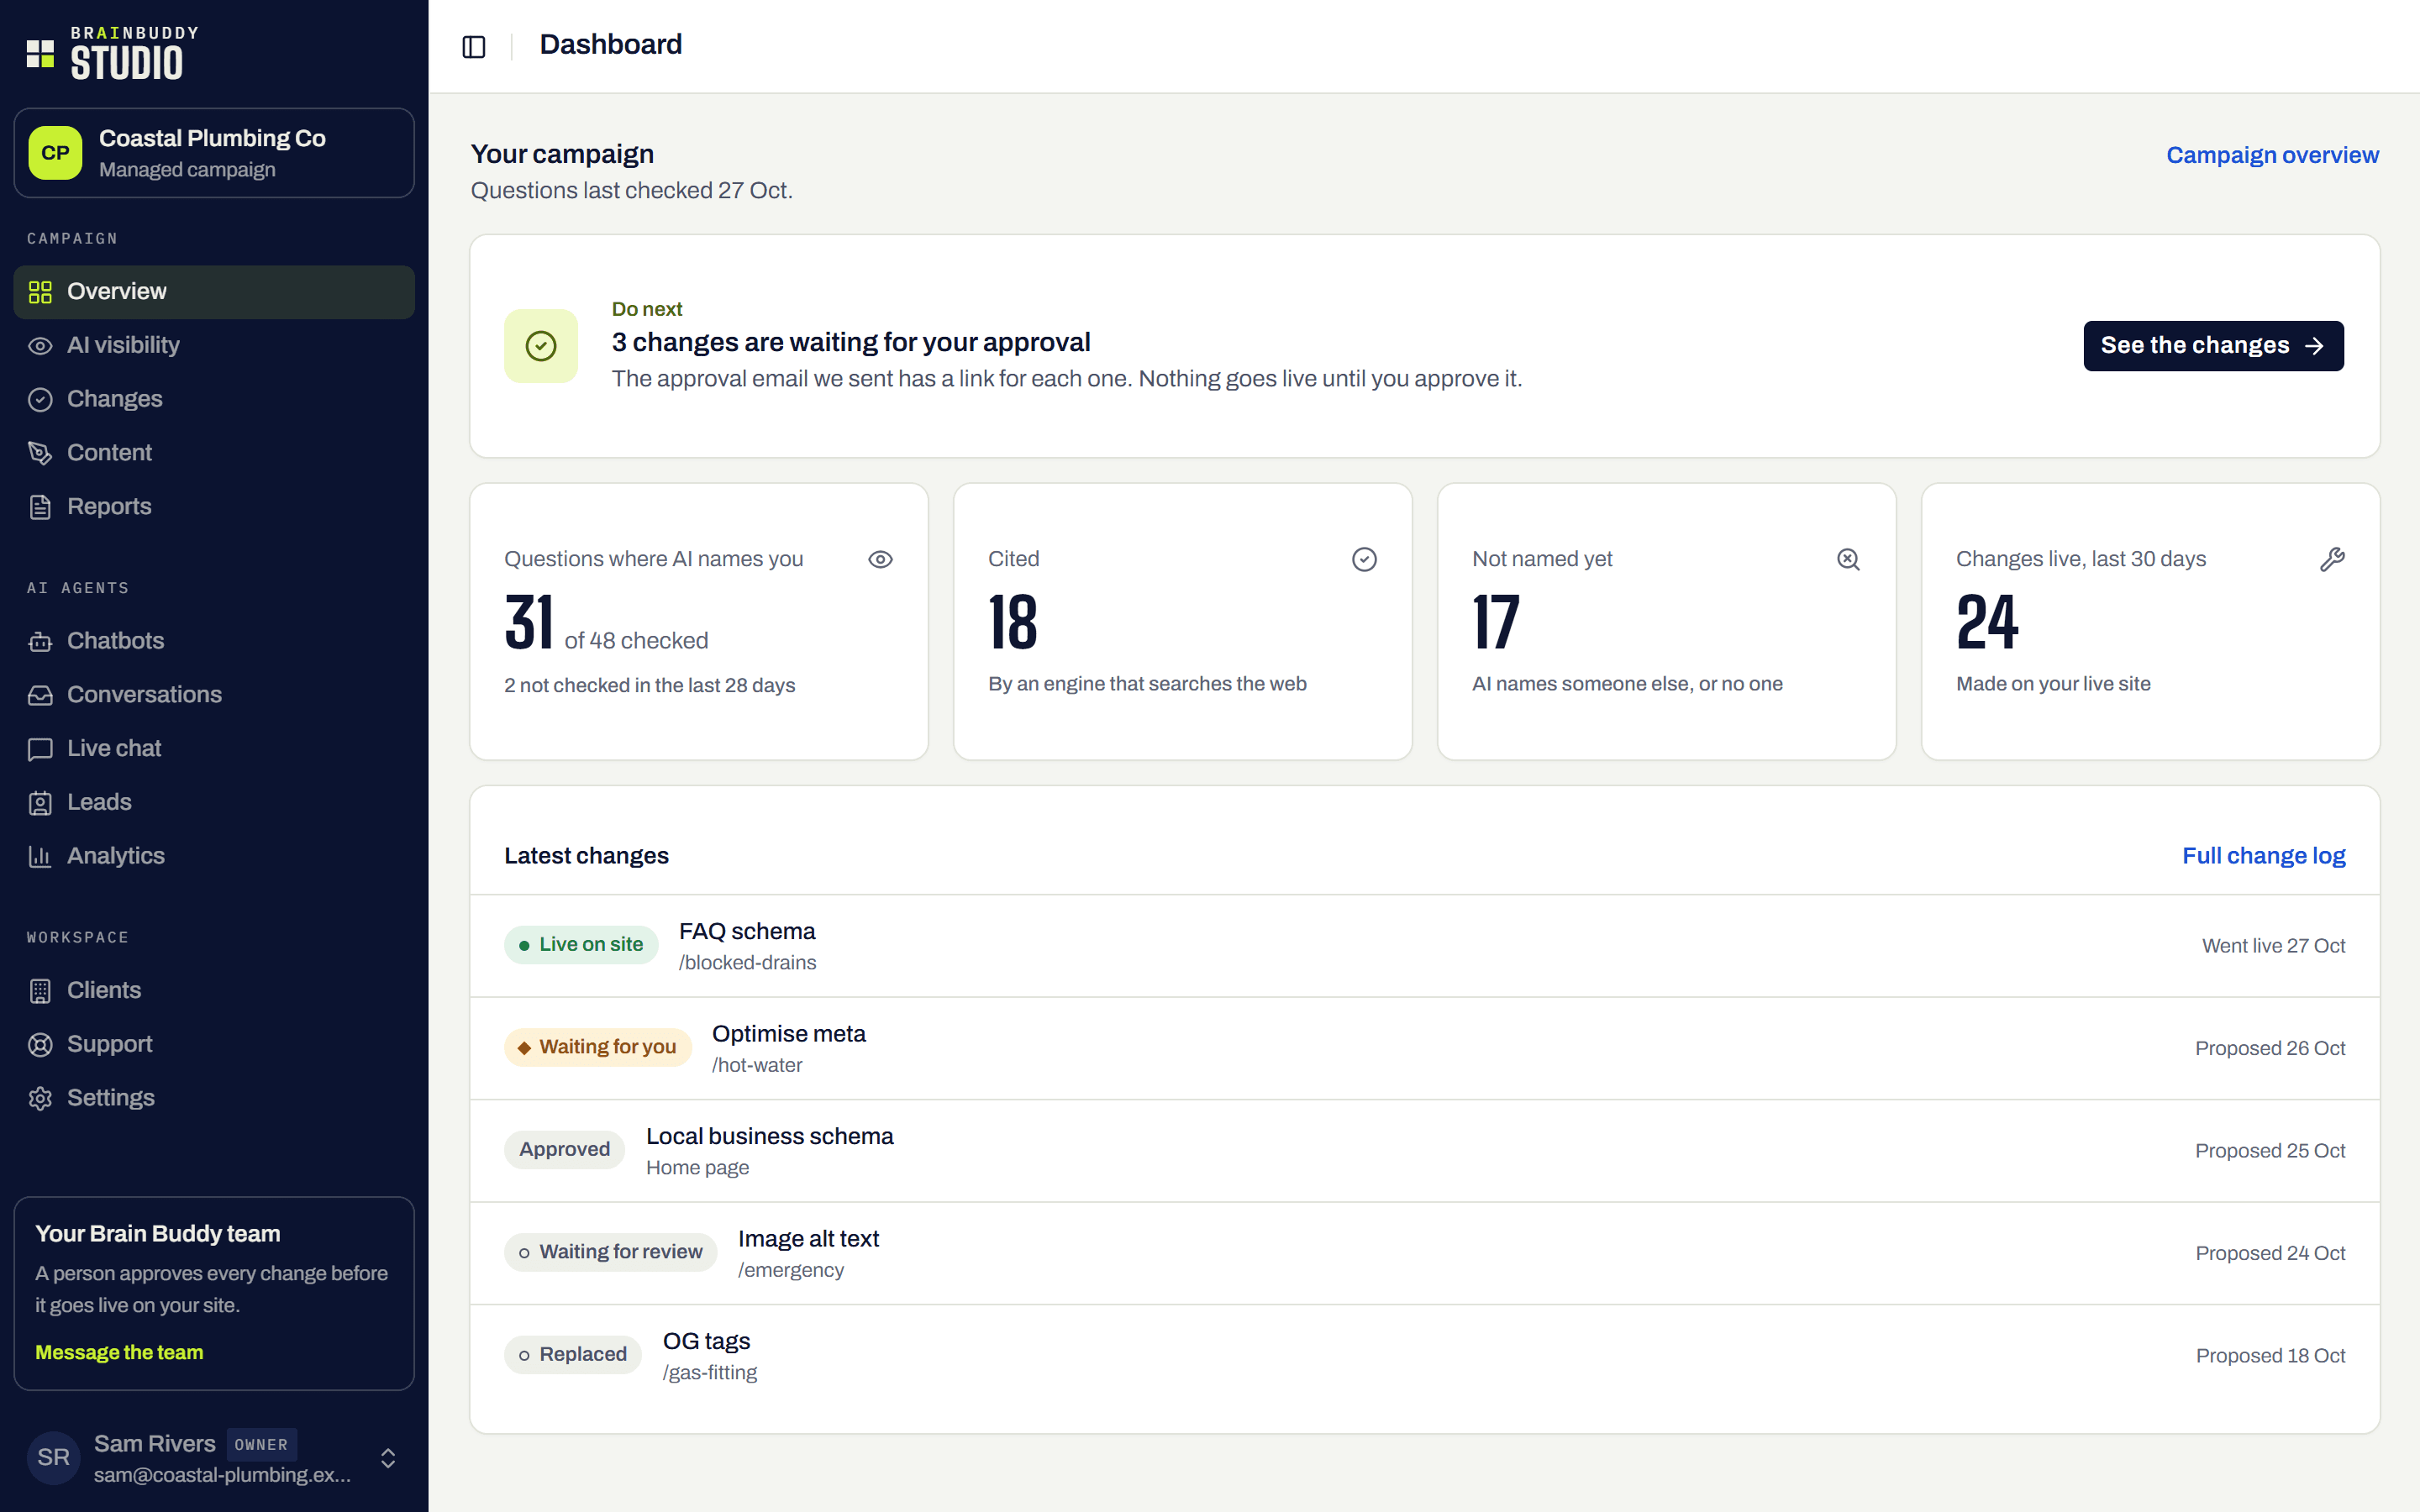
Task: Click the Waiting for you status badge
Action: (598, 1047)
